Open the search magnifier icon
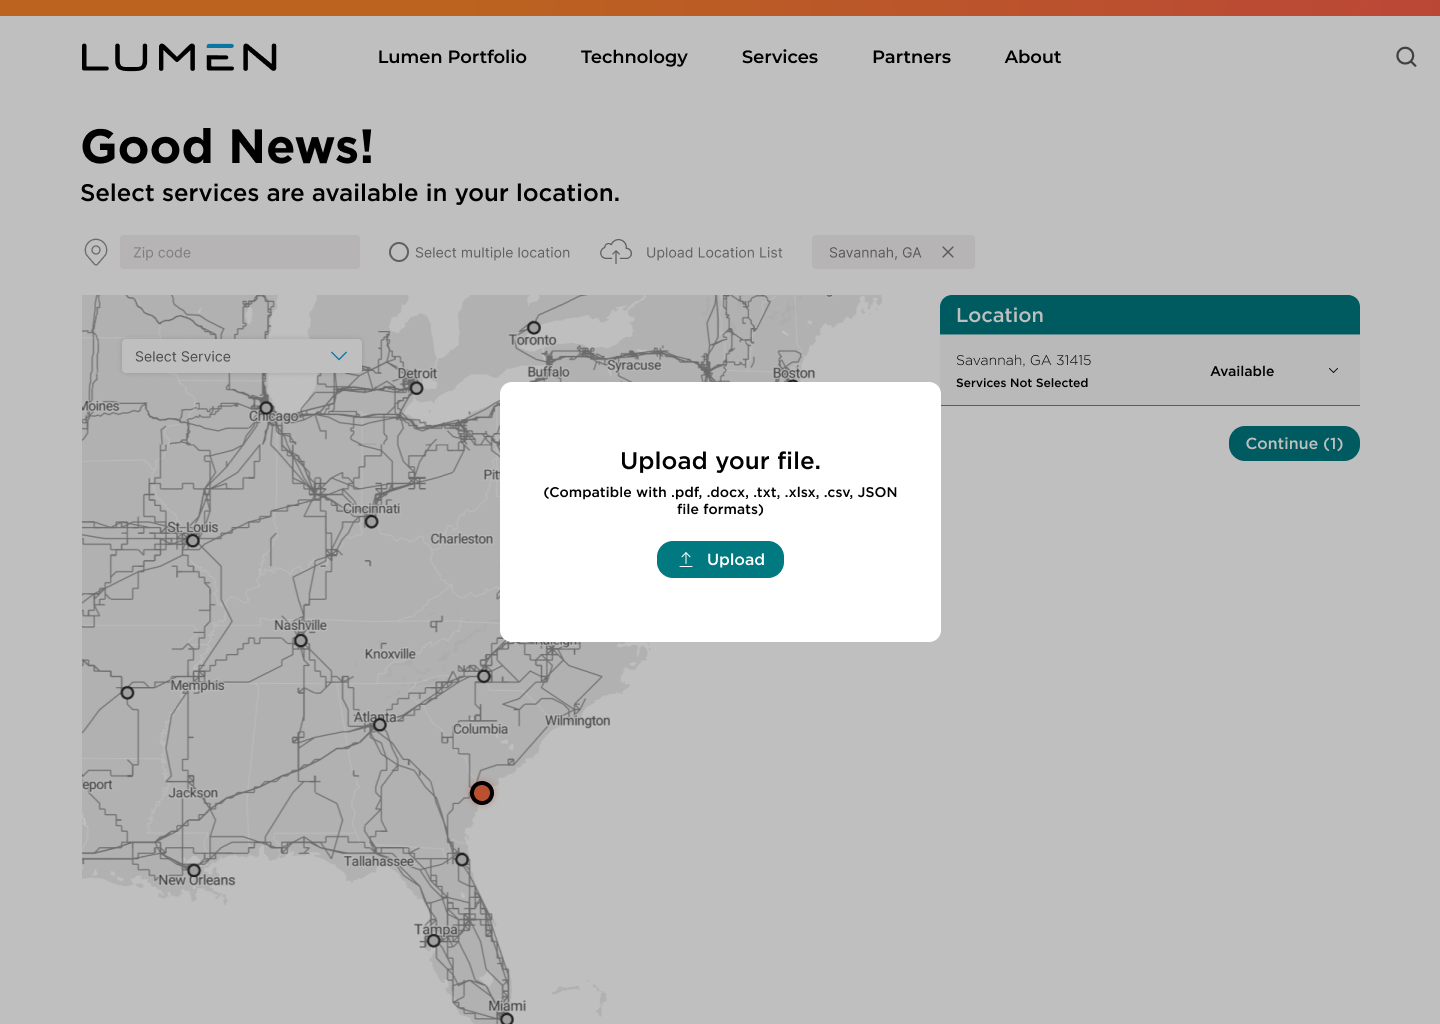The height and width of the screenshot is (1024, 1440). tap(1406, 57)
